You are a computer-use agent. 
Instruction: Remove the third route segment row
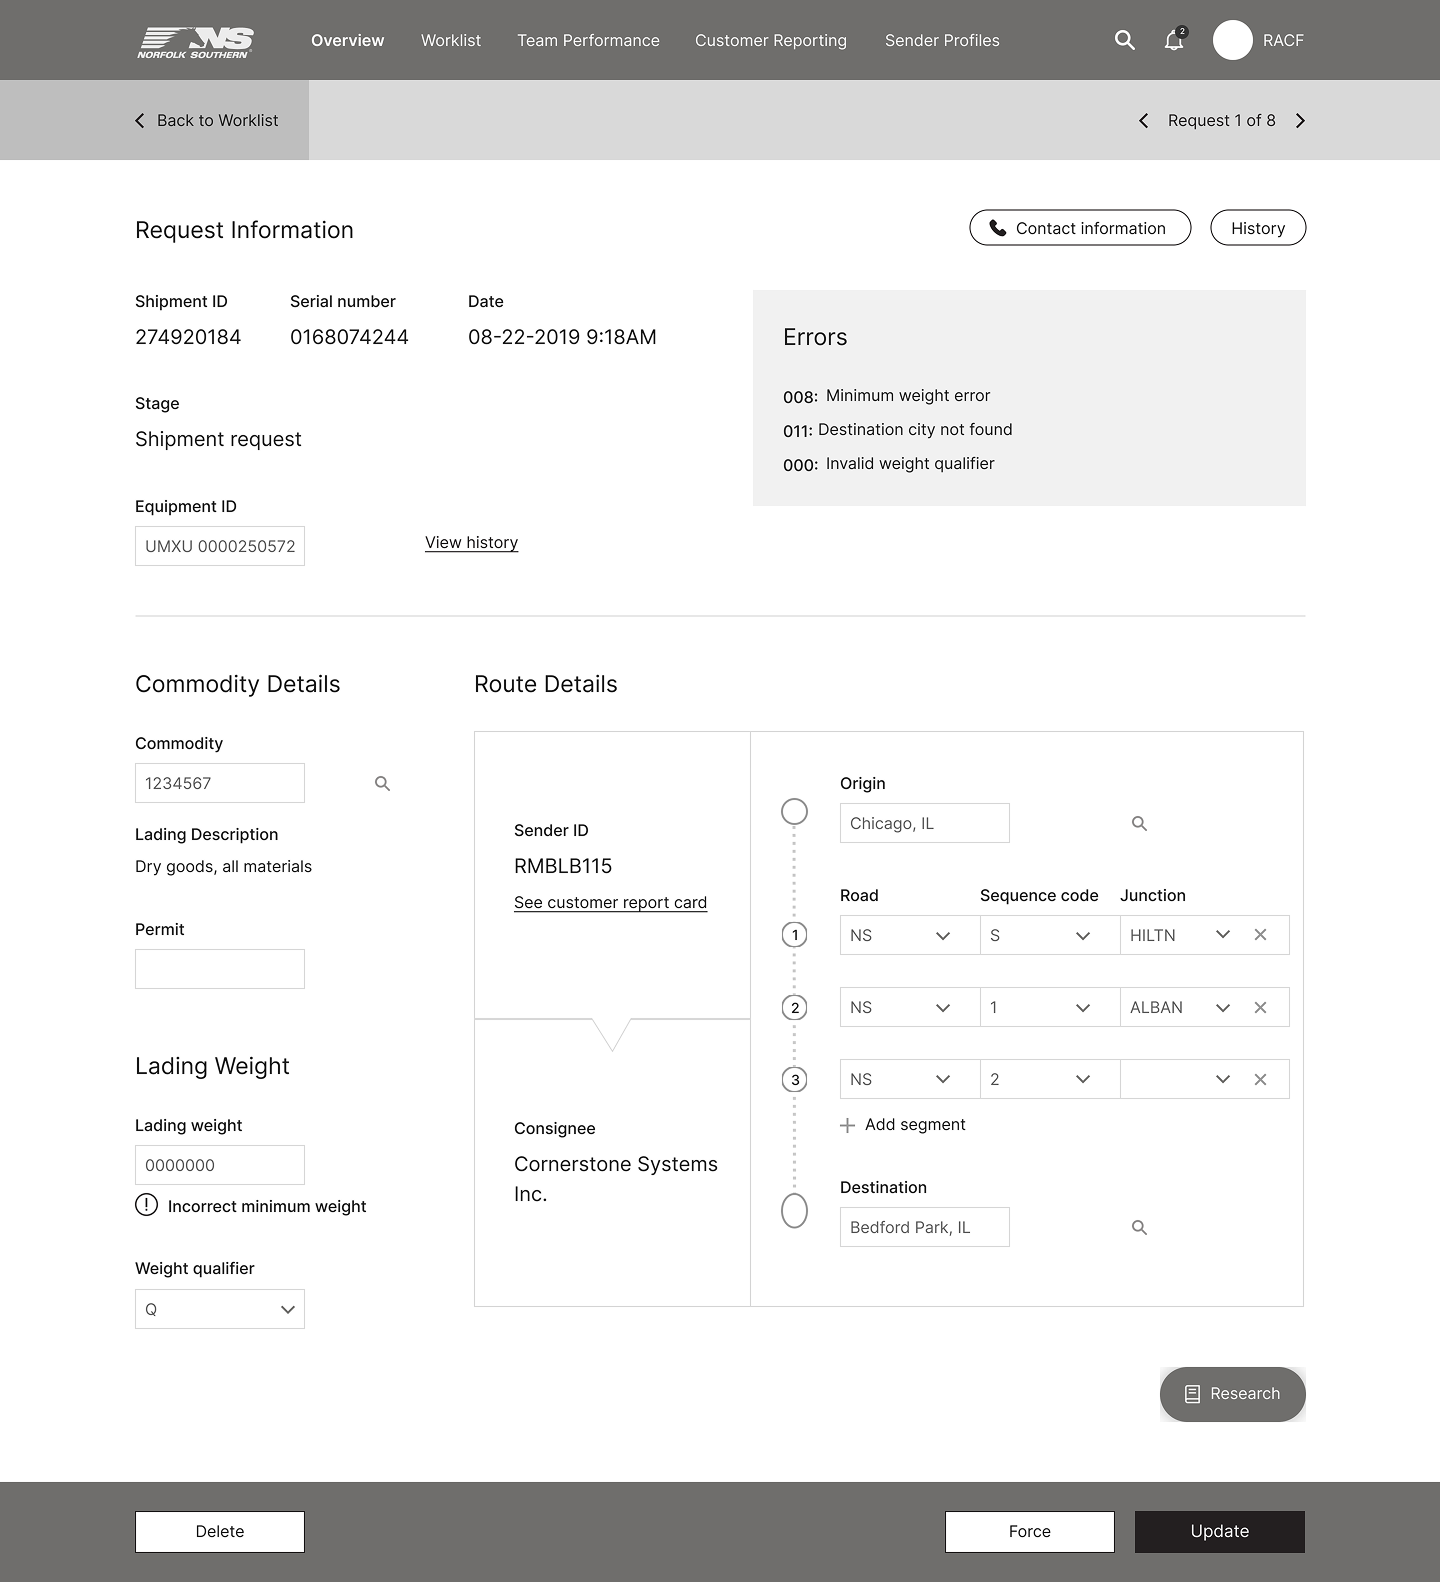1260,1079
